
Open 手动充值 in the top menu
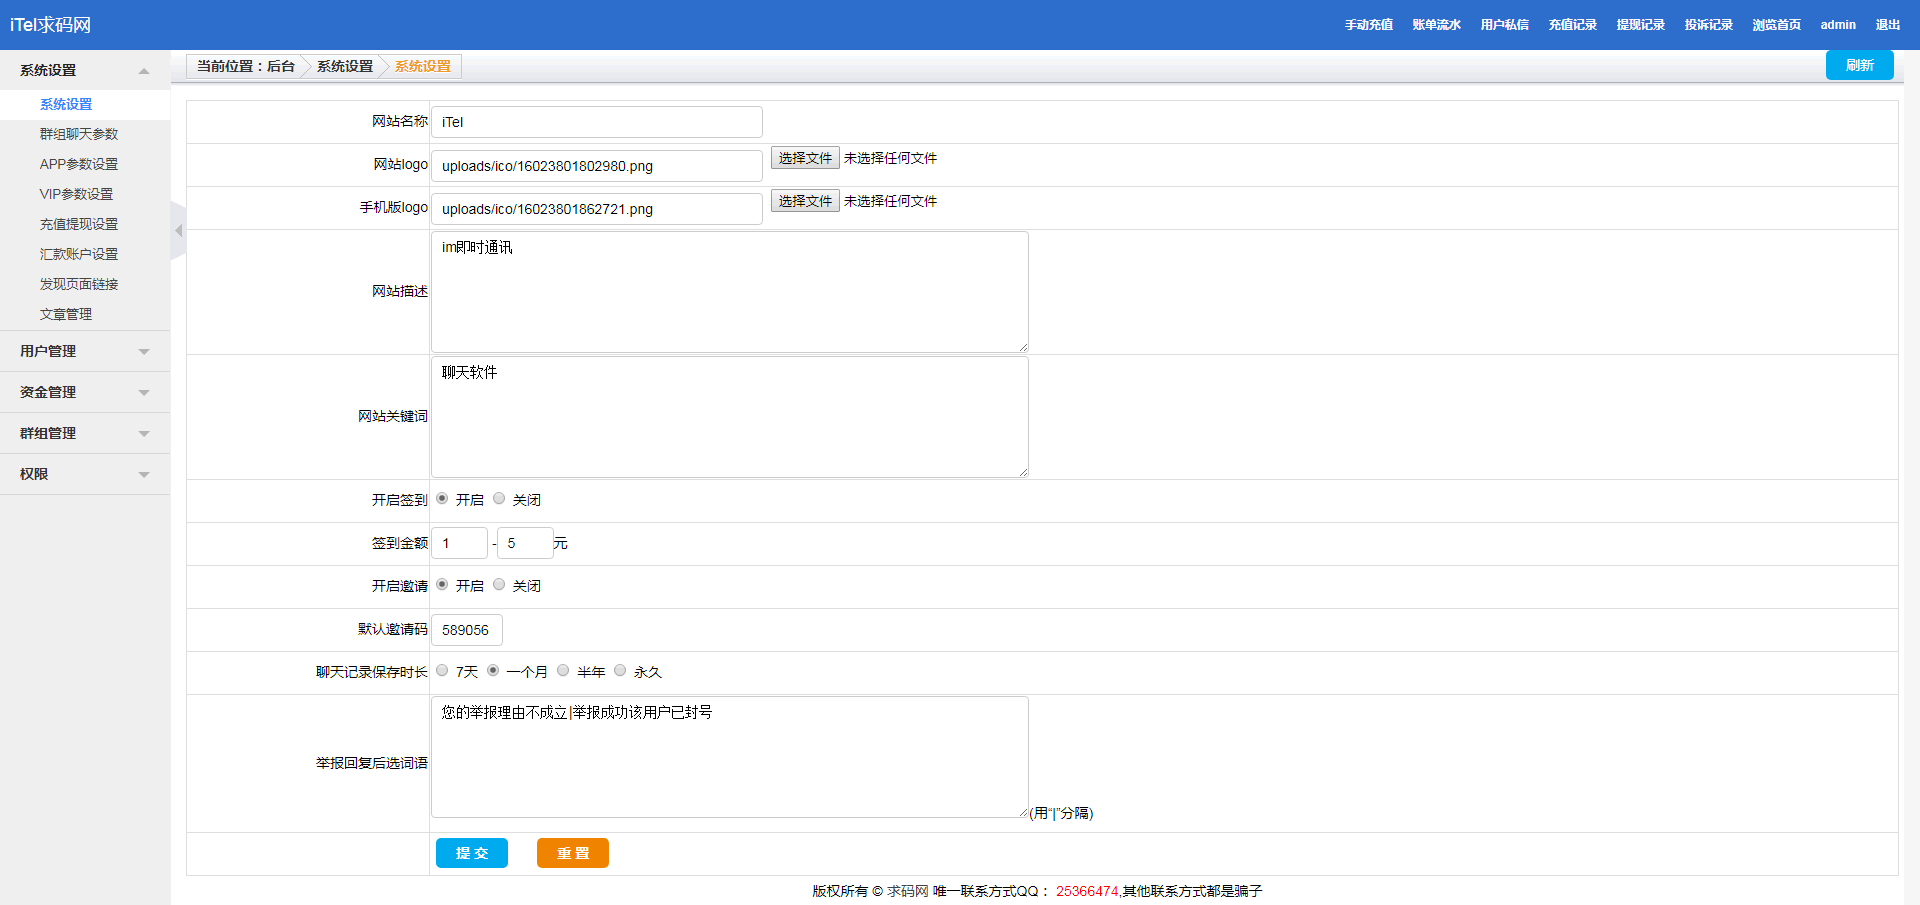[1368, 25]
